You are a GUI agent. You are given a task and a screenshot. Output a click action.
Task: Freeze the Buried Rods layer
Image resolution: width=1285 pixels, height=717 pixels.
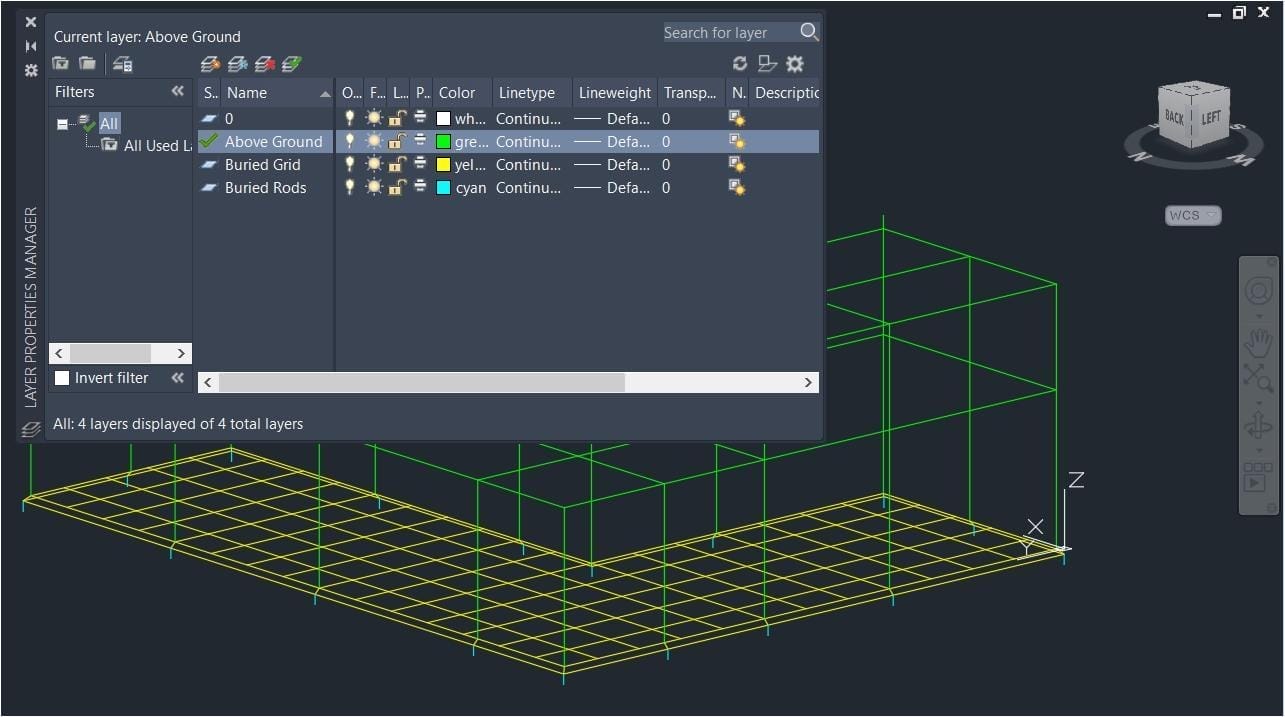[373, 187]
